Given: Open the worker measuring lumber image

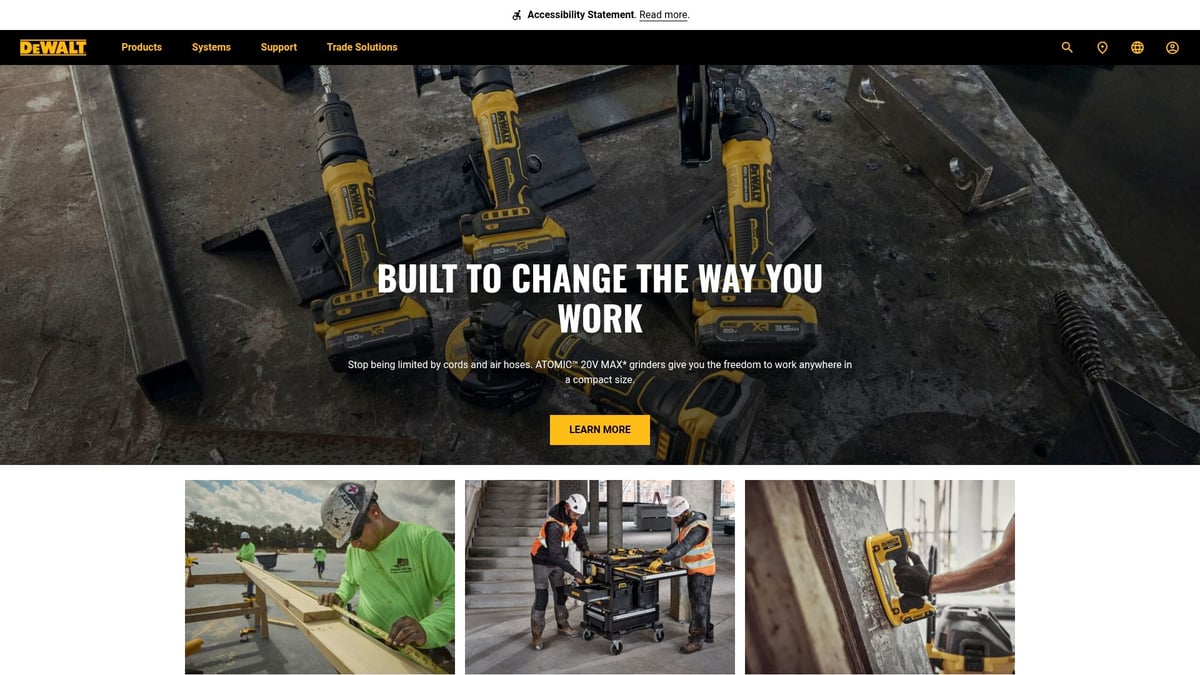Looking at the screenshot, I should click(320, 577).
